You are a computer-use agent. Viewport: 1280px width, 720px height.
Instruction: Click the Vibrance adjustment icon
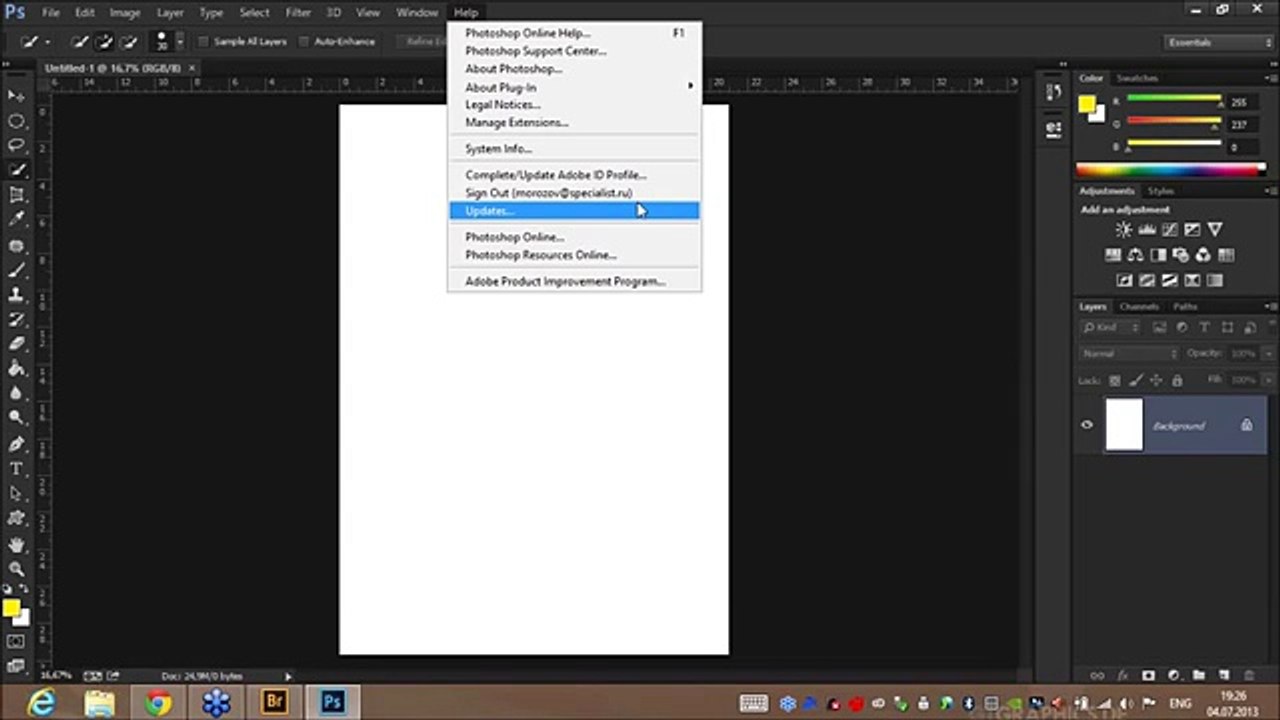coord(1215,230)
